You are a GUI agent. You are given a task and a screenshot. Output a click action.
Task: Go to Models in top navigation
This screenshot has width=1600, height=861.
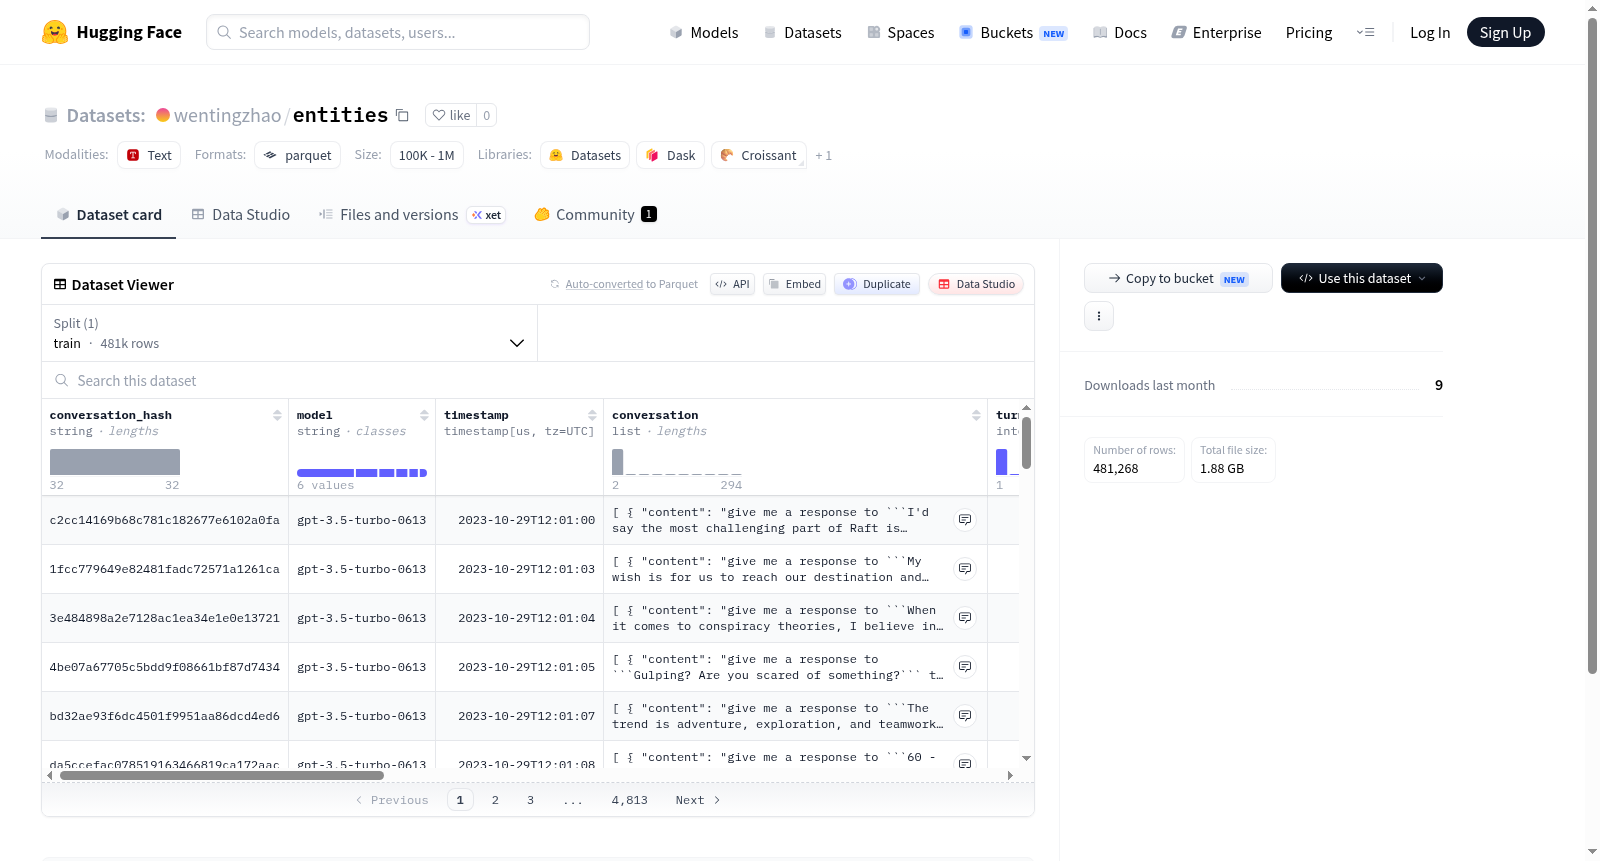704,33
